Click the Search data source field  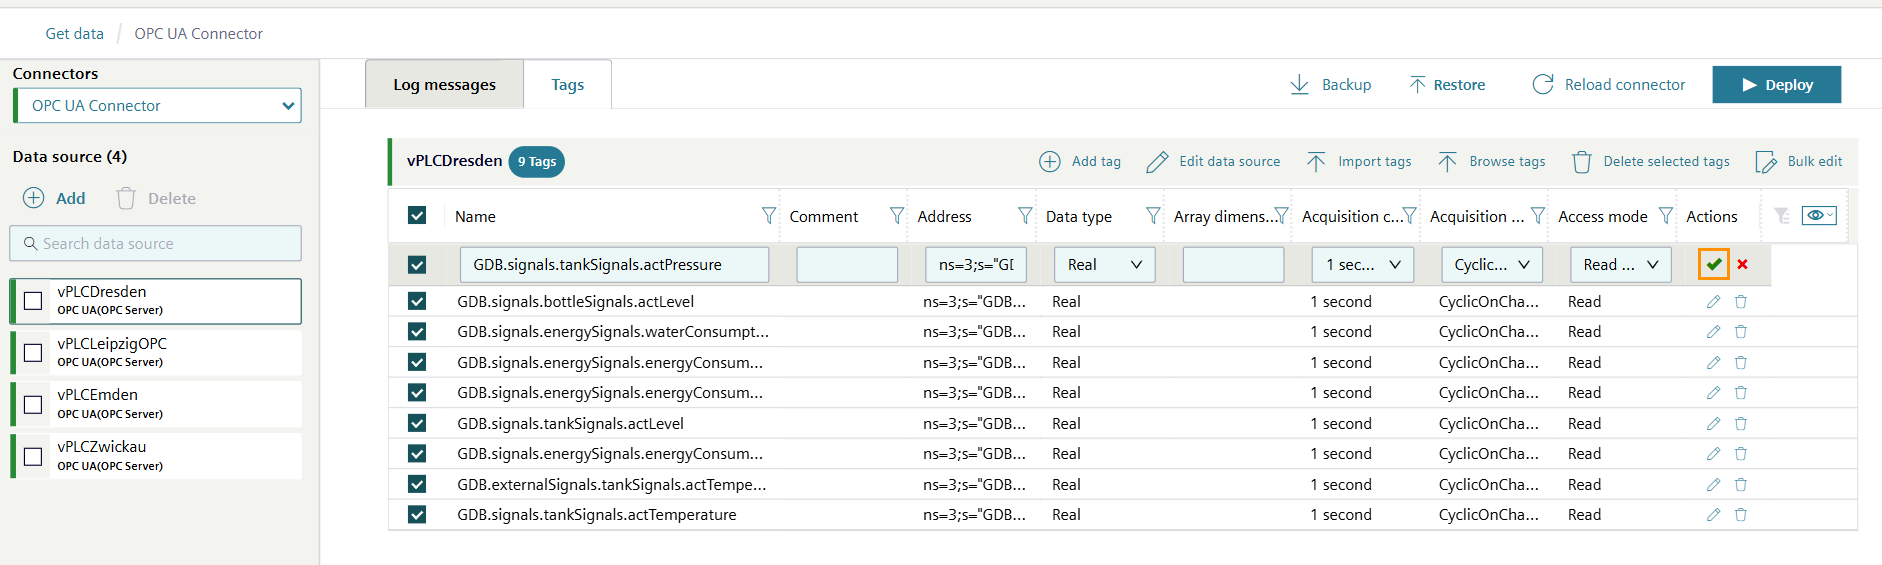tap(156, 244)
